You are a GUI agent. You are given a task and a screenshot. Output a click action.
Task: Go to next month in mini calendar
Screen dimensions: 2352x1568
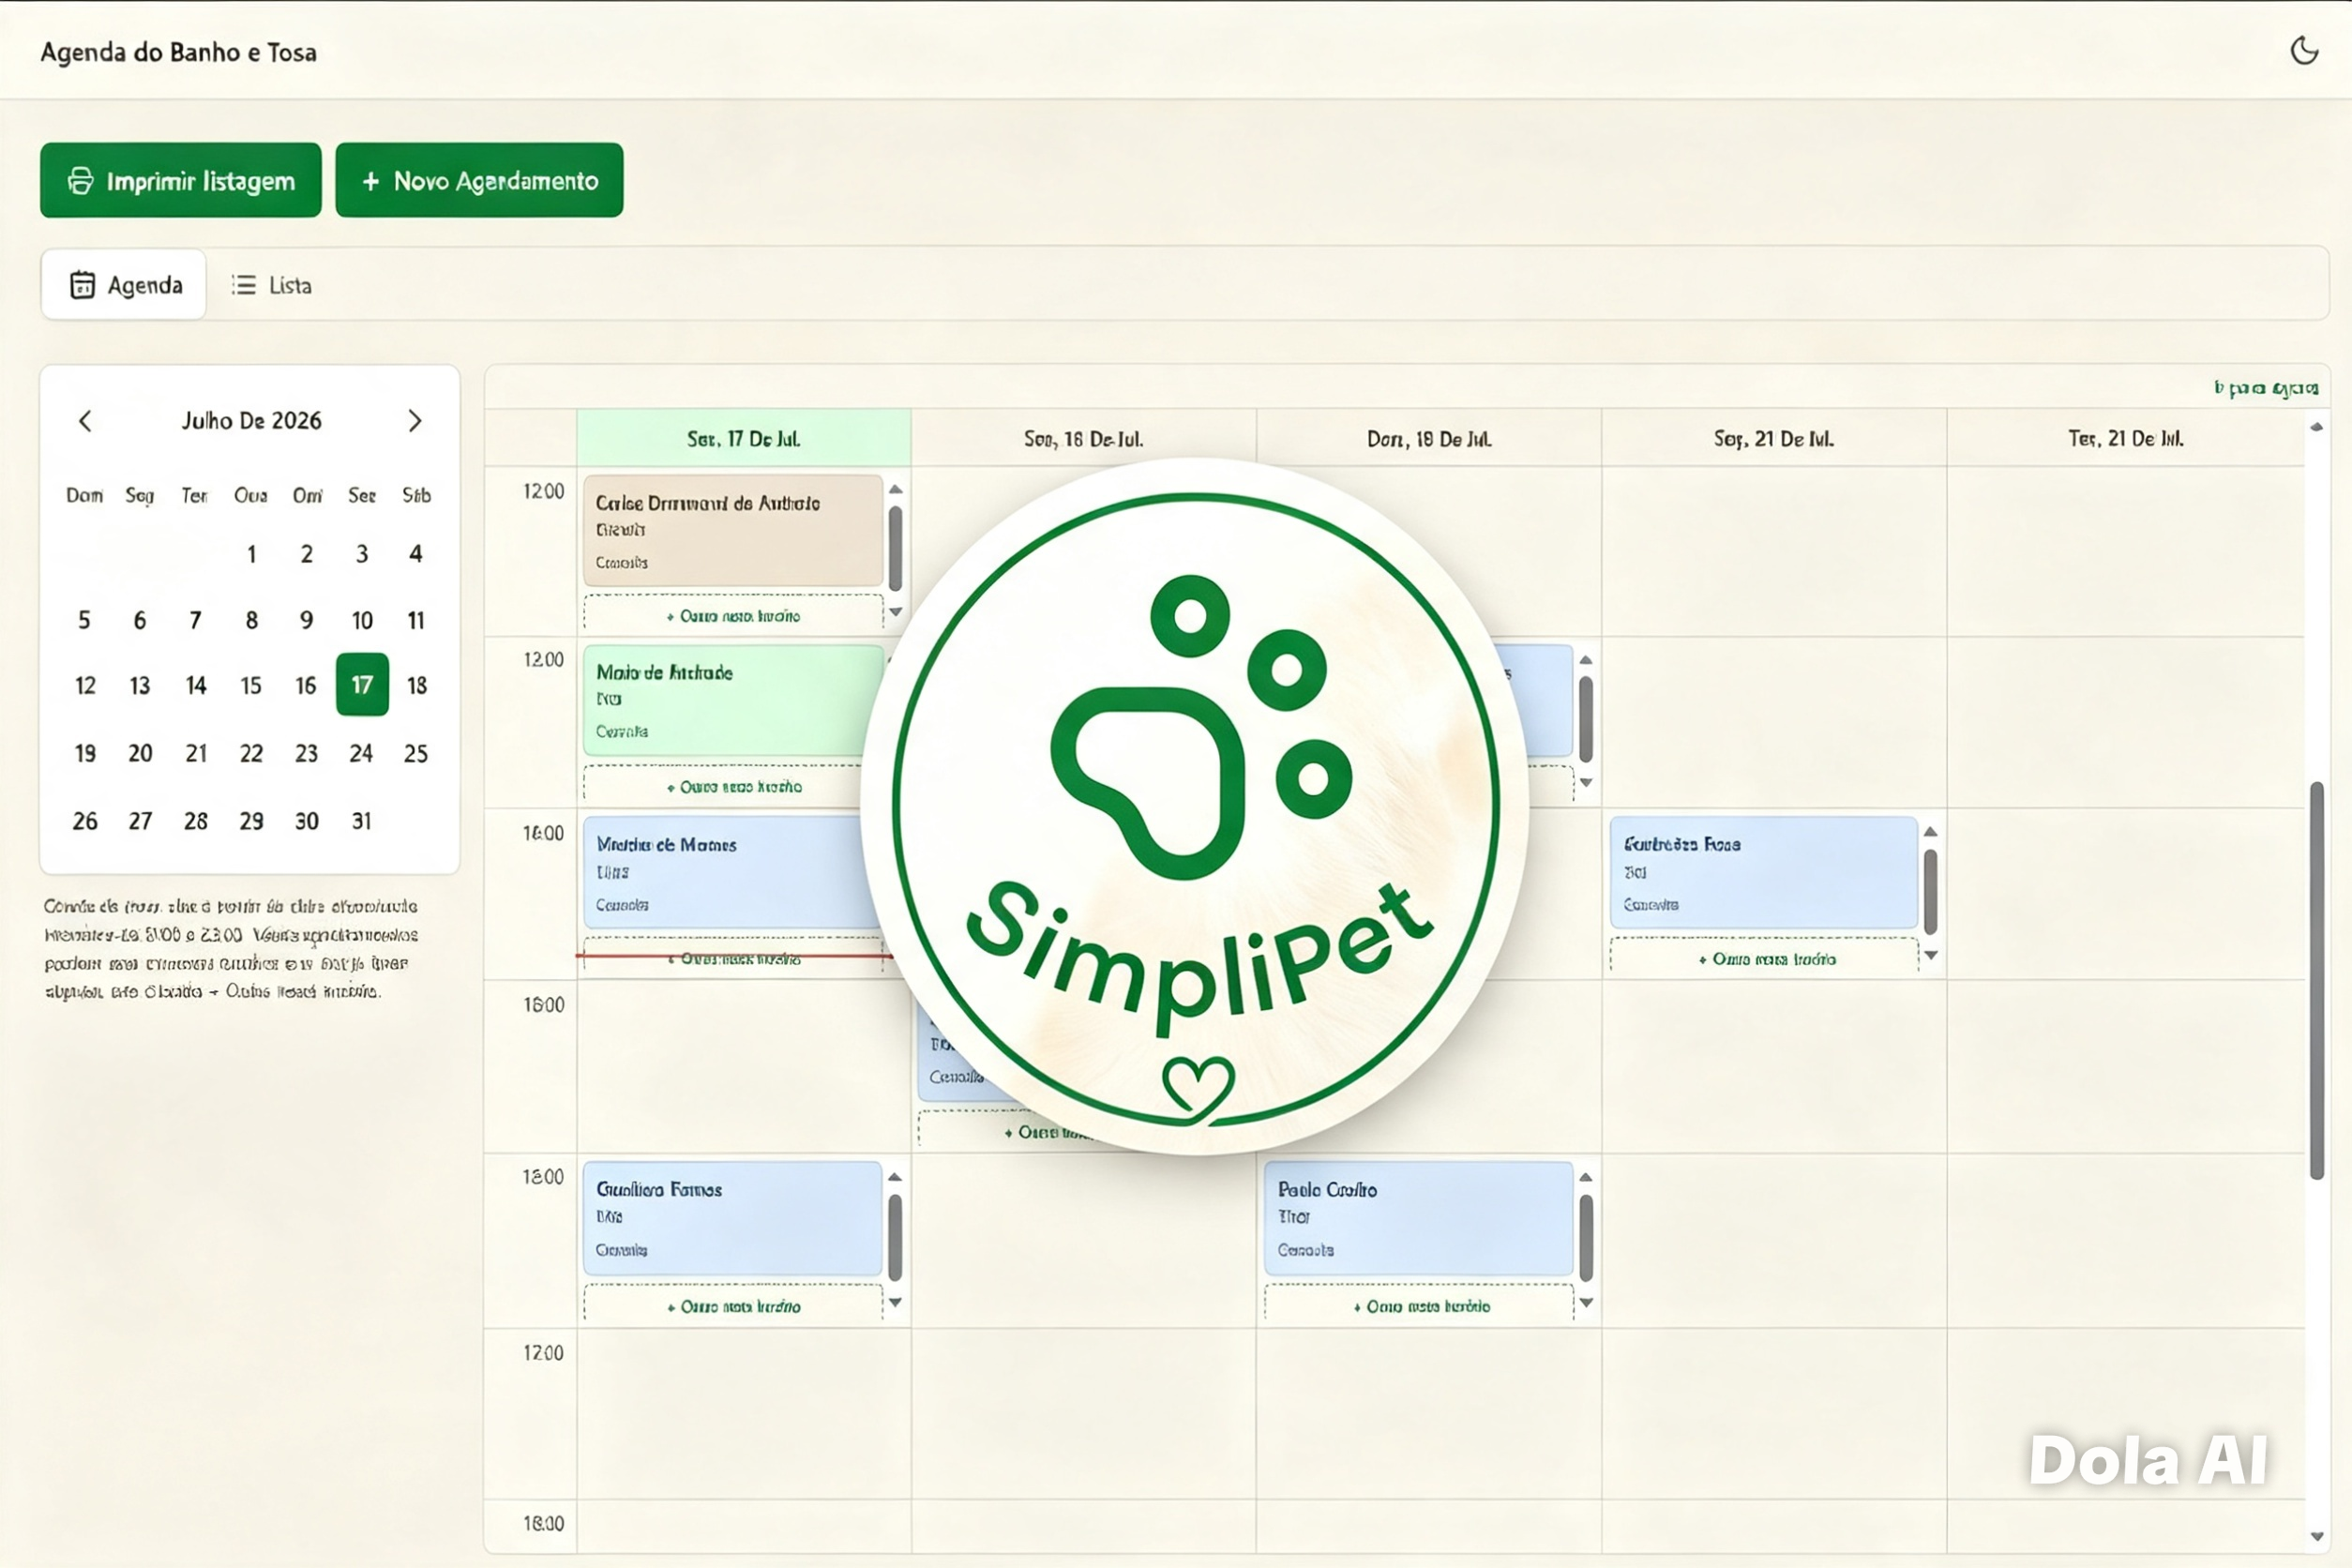(x=415, y=421)
